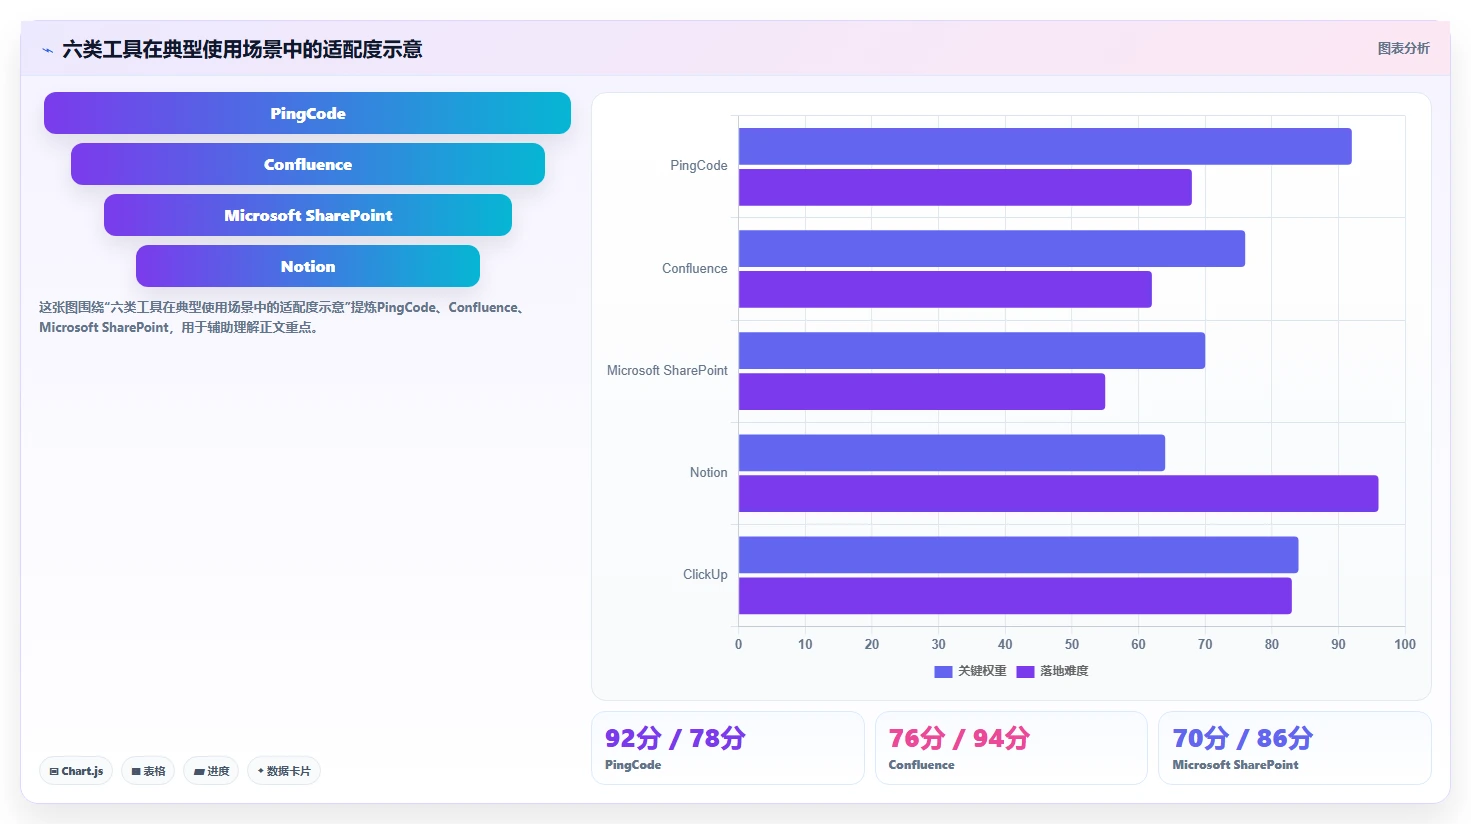Viewport: 1471px width, 824px height.
Task: Click the Confluence y-axis label
Action: coord(695,269)
